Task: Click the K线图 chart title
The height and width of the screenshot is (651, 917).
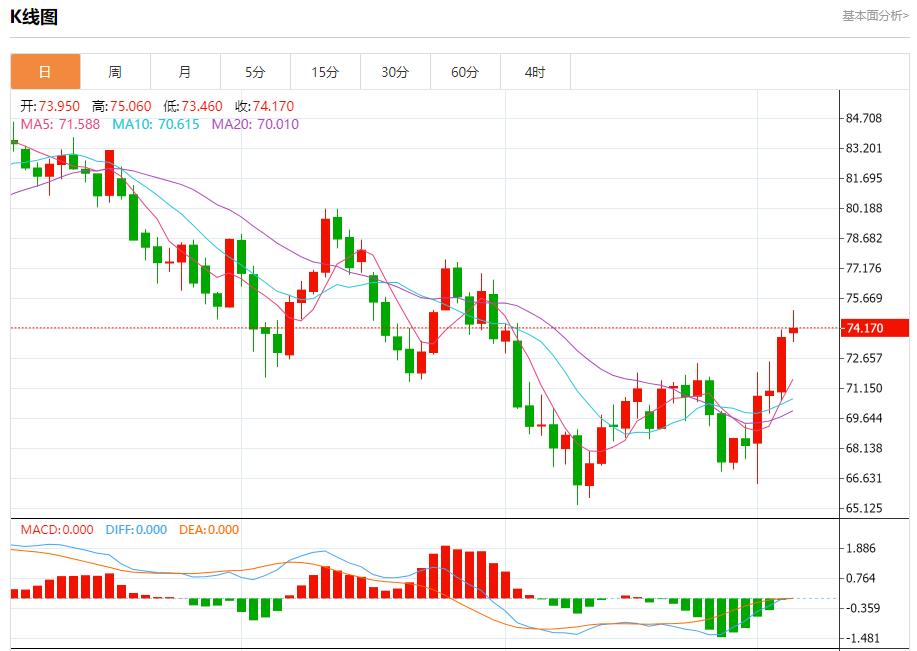Action: click(x=34, y=17)
